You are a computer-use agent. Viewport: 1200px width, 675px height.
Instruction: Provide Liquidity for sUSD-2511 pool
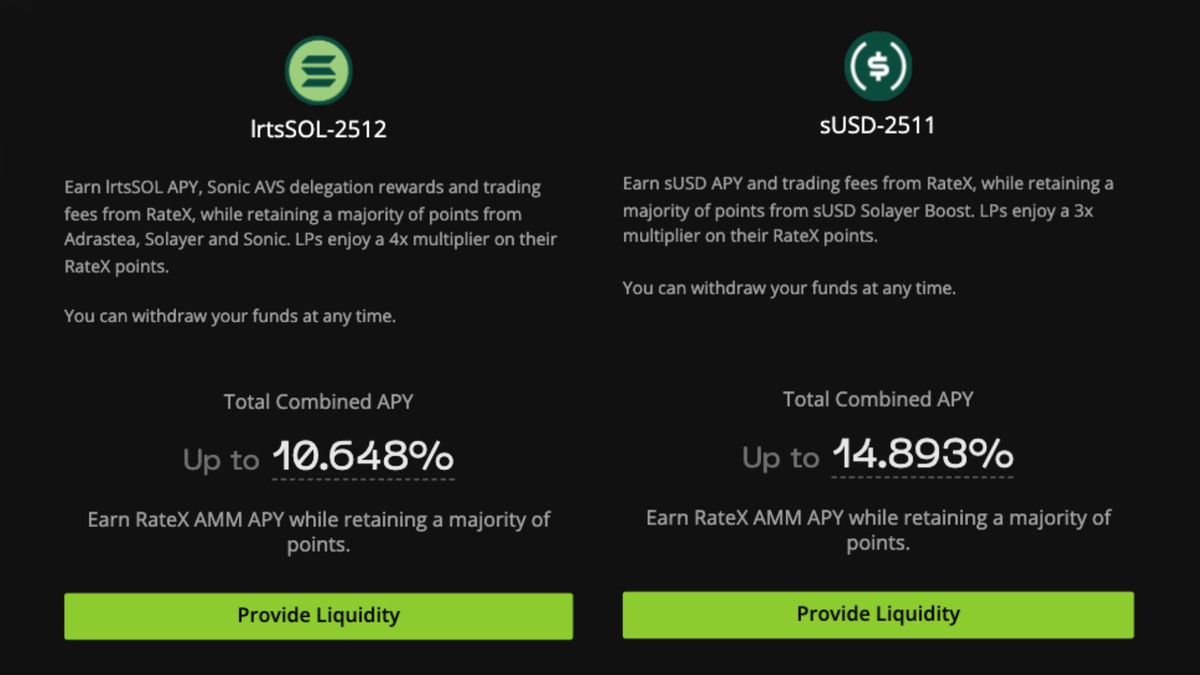878,614
